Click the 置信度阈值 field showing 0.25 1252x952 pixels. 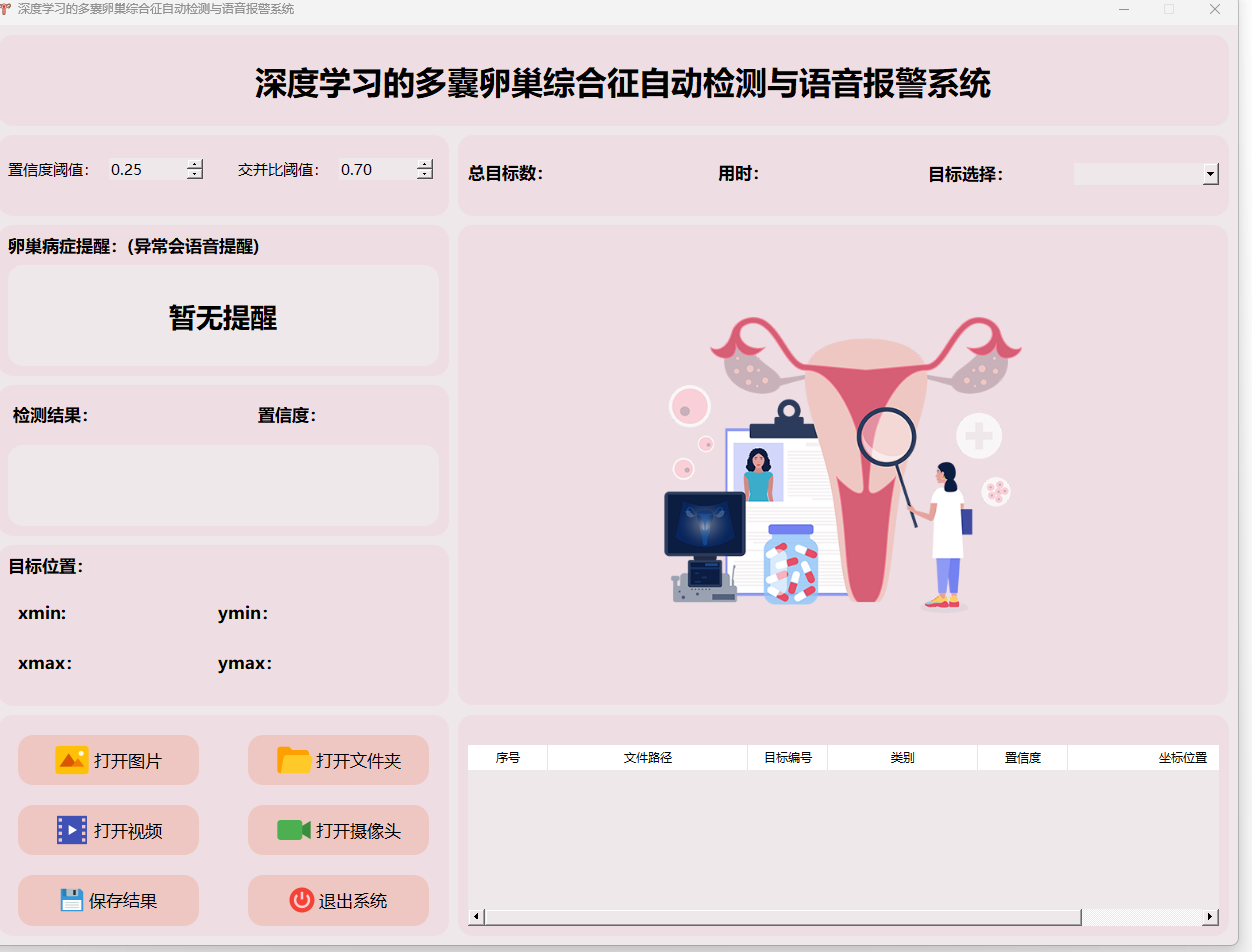(x=146, y=169)
